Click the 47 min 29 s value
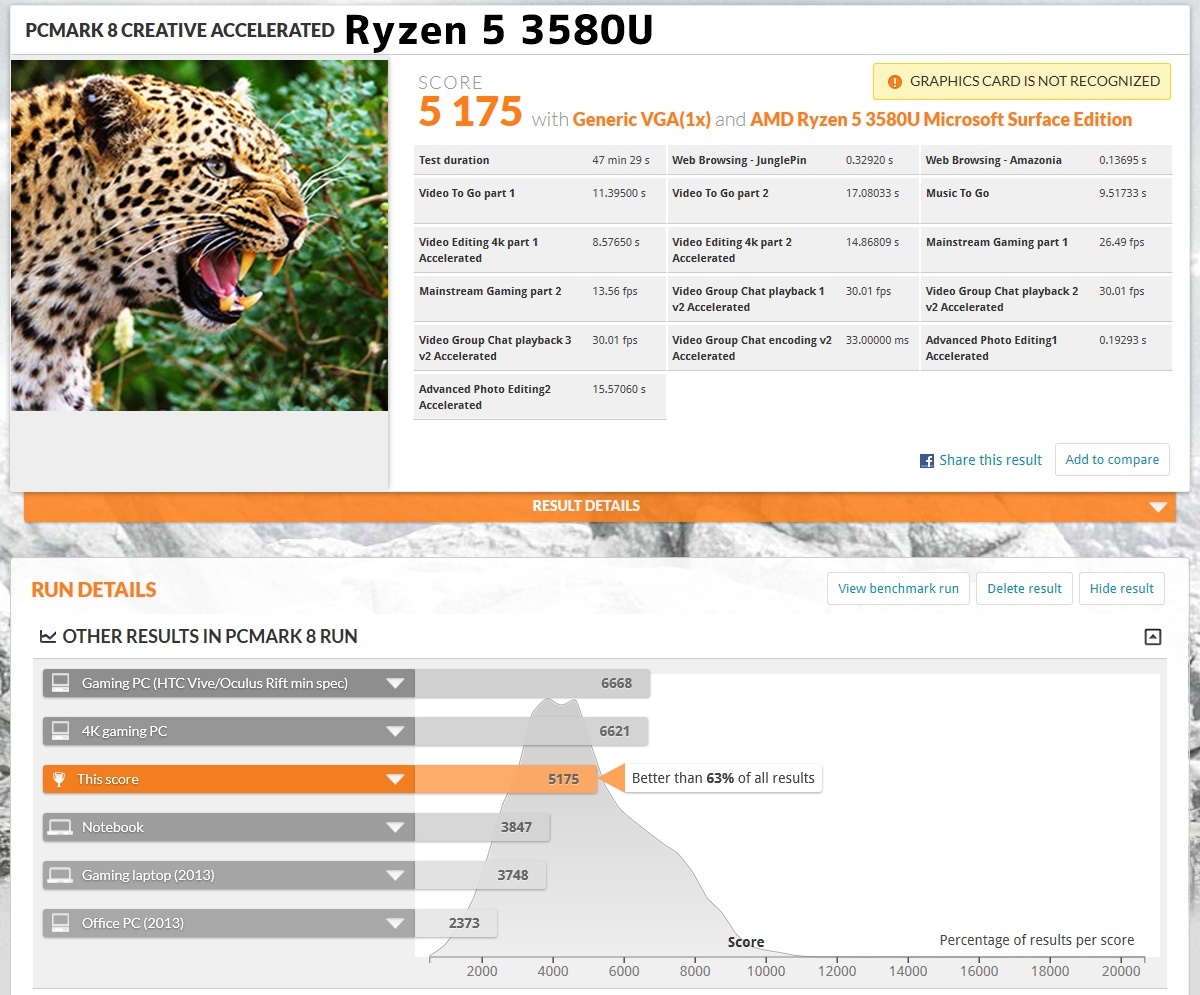The image size is (1200, 995). pos(621,160)
